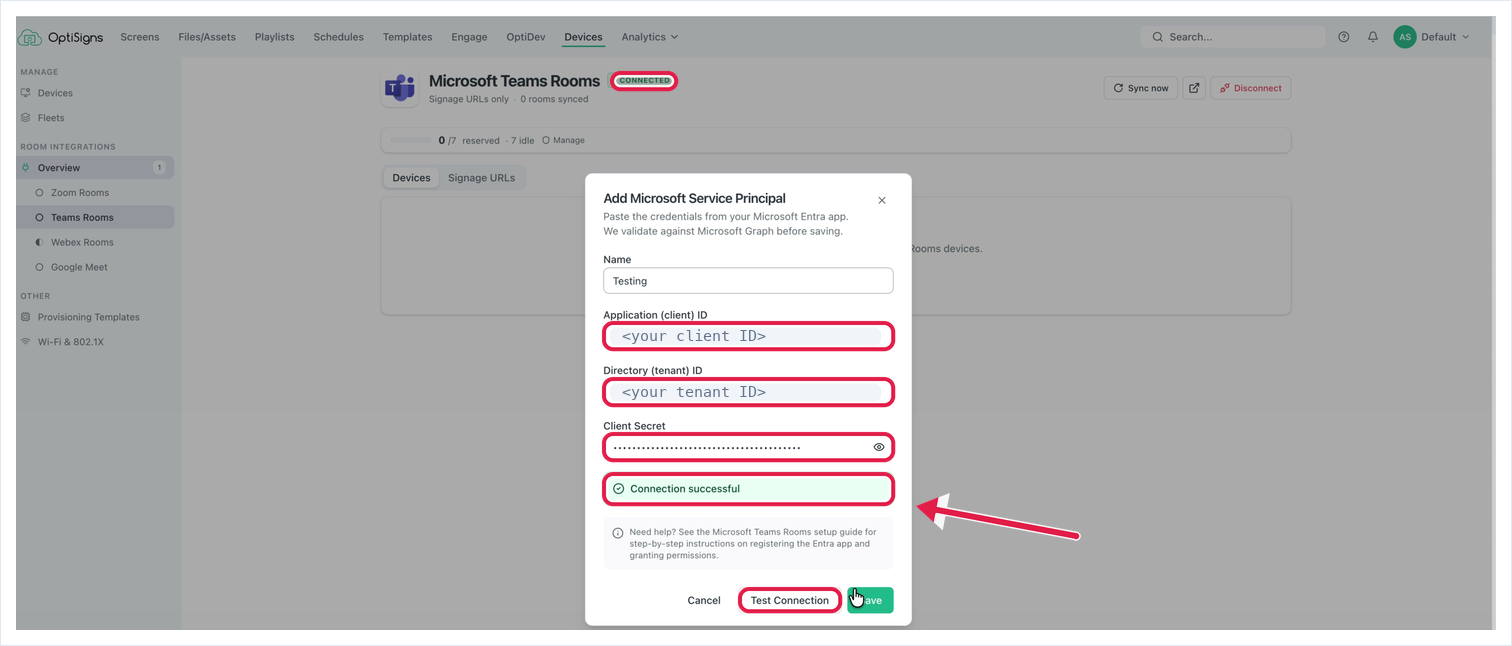Expand the Analytics dropdown
This screenshot has width=1512, height=646.
650,37
